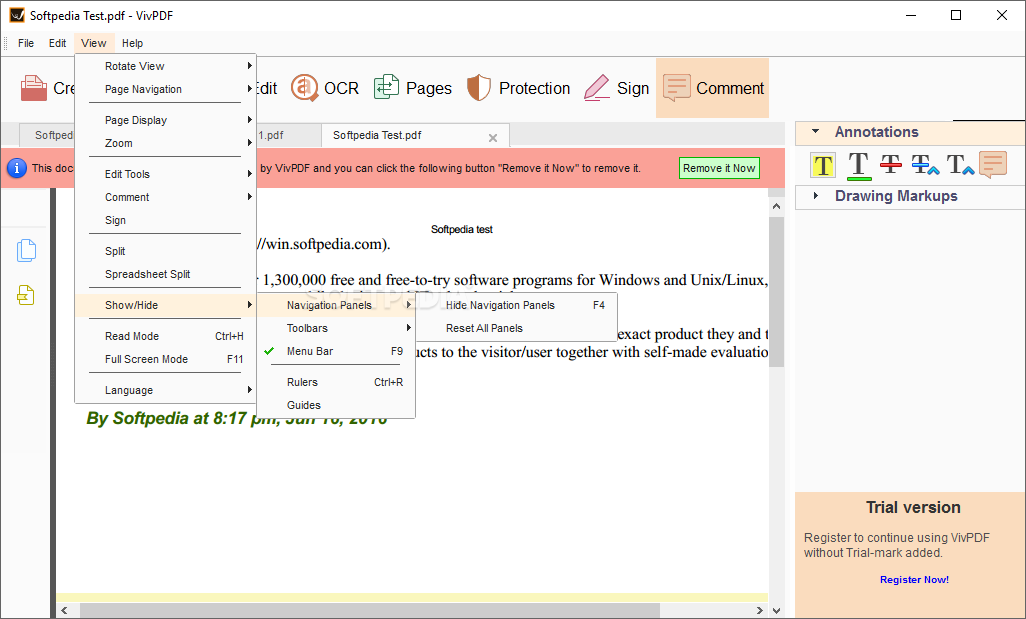The image size is (1026, 619).
Task: Select the Sticky Note annotation icon
Action: (x=993, y=164)
